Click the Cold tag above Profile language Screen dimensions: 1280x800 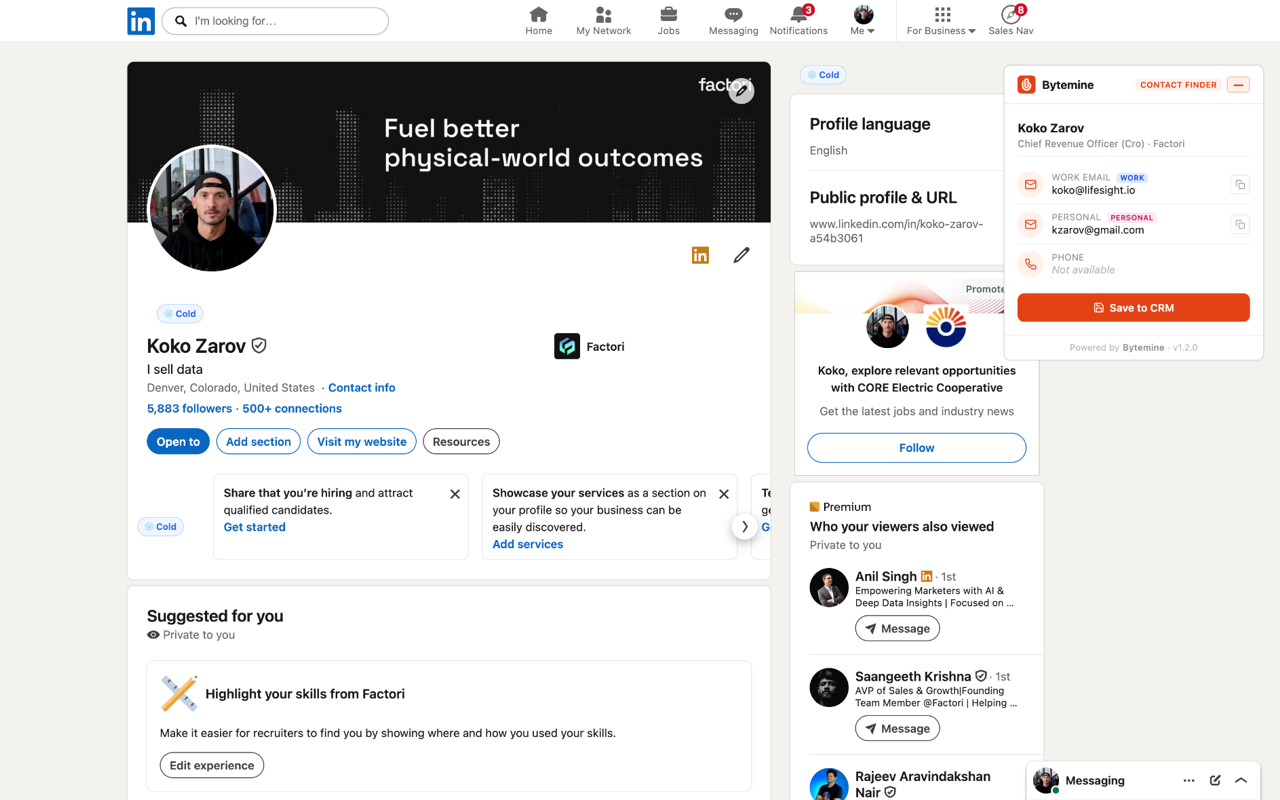pyautogui.click(x=823, y=74)
